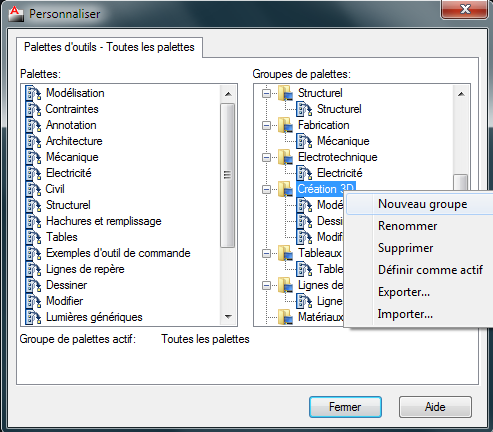This screenshot has width=493, height=432.
Task: Select the Electrotechnique group label
Action: [x=338, y=157]
